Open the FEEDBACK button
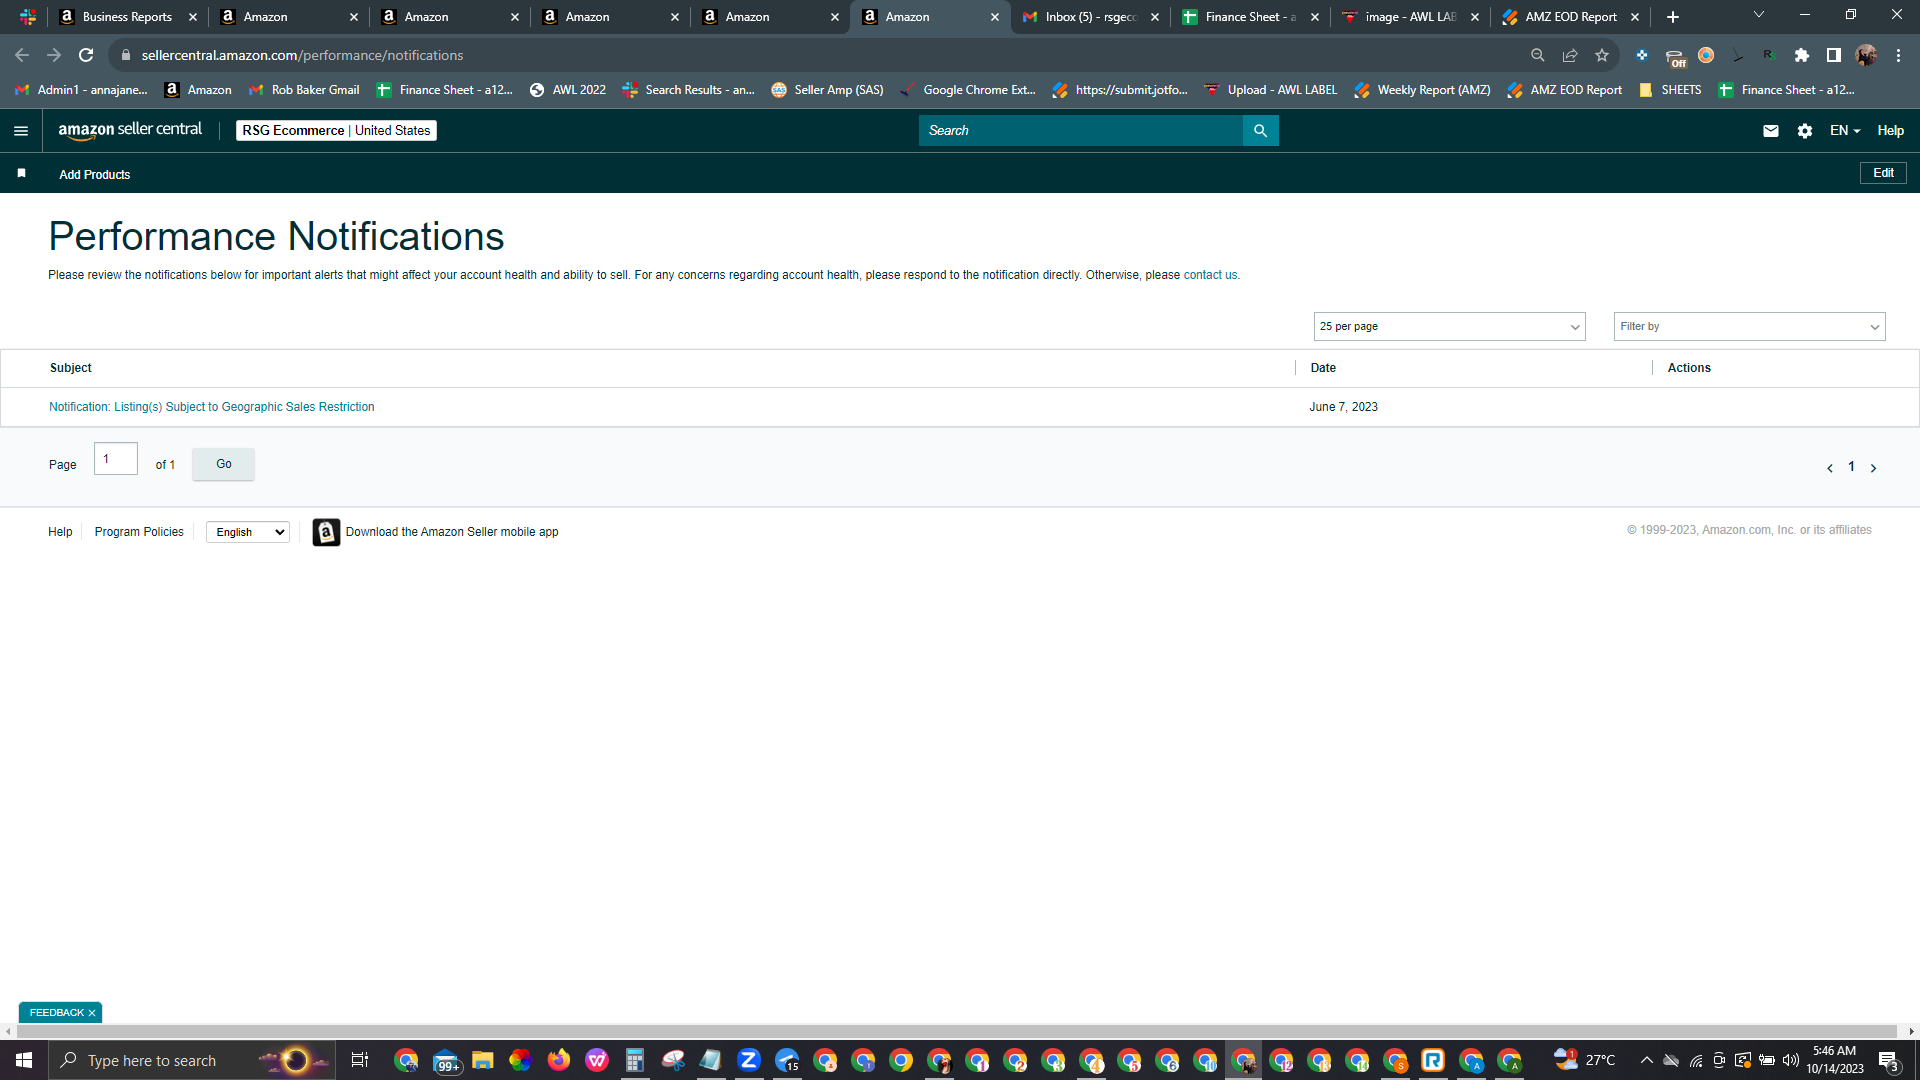 pos(56,1013)
